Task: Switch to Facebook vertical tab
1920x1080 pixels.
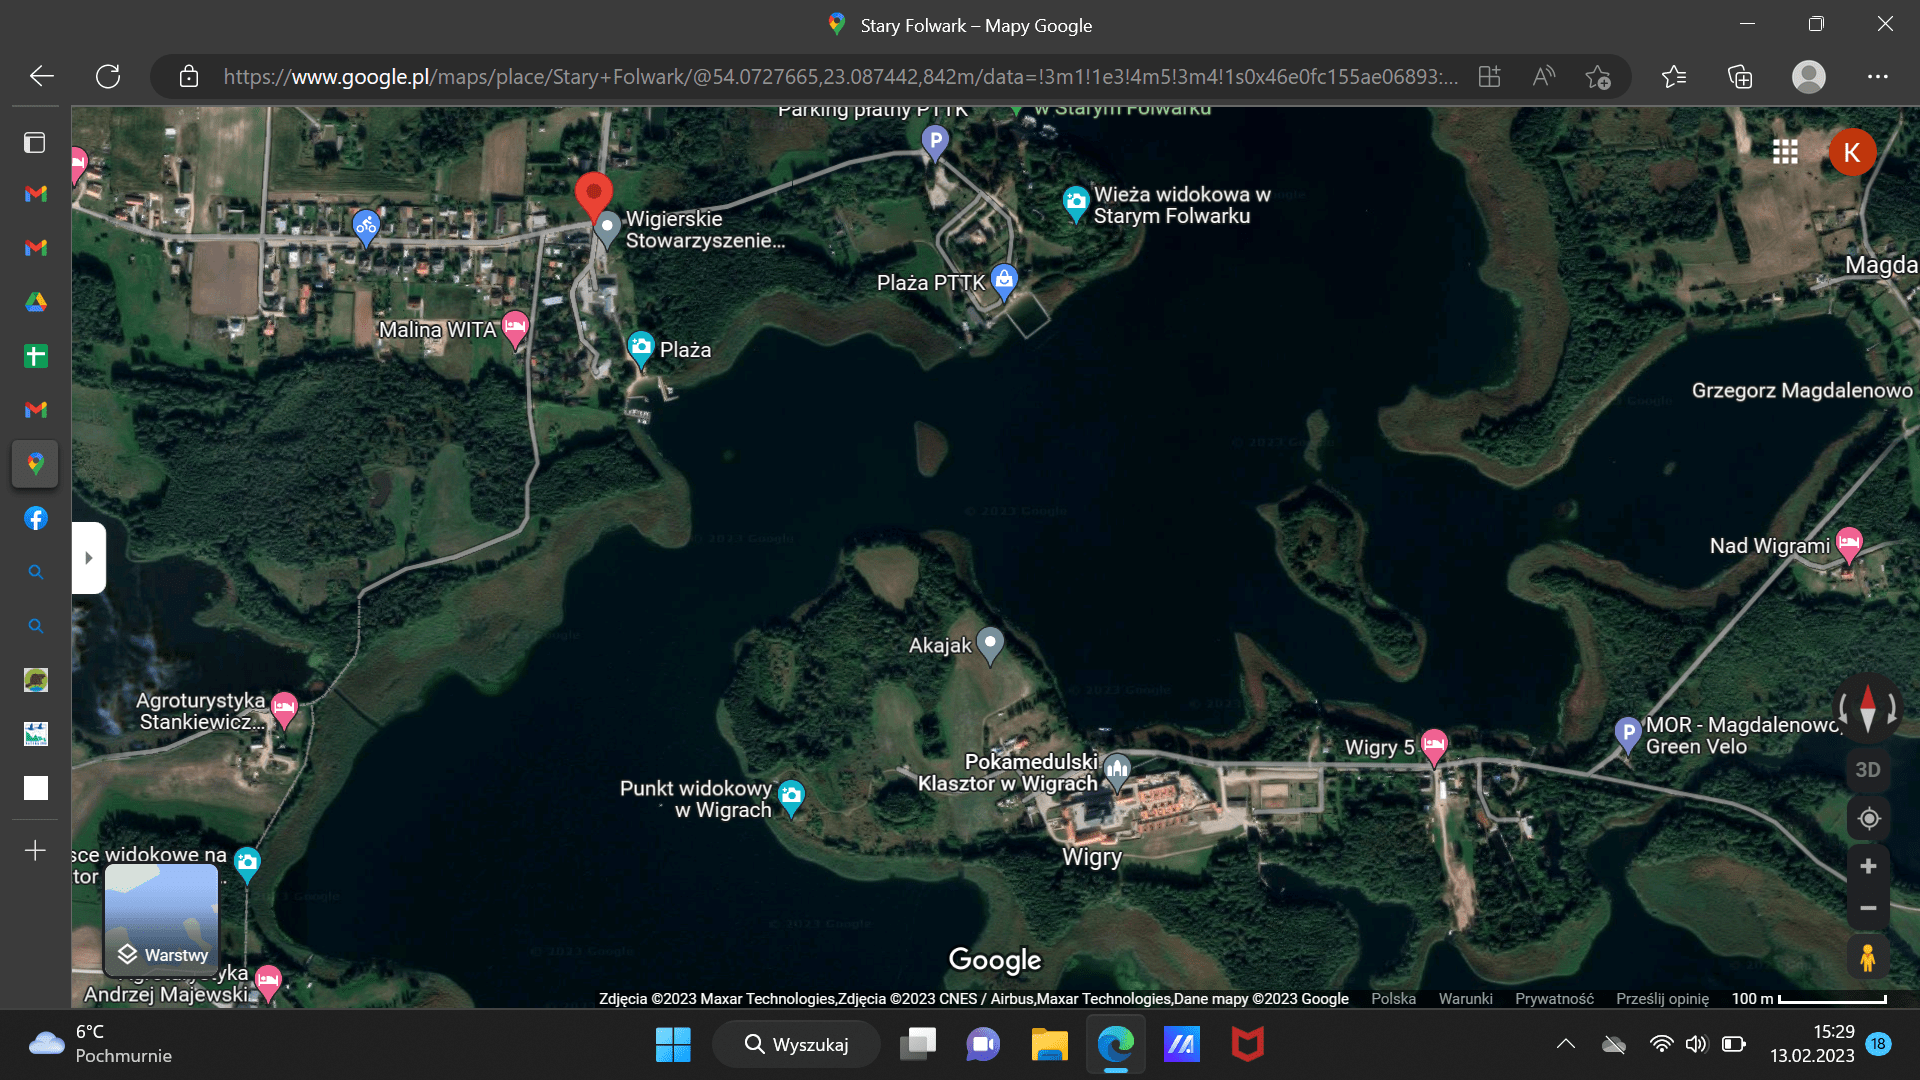Action: tap(36, 518)
